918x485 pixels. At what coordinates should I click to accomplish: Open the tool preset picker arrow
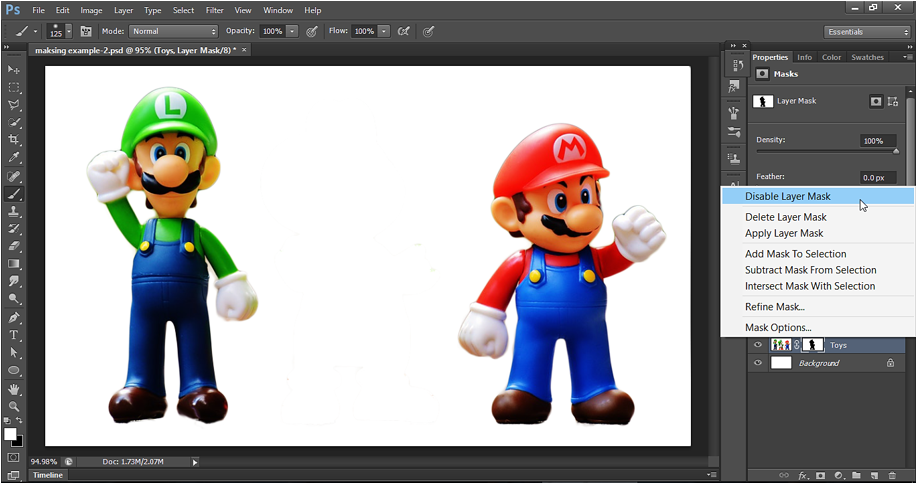[35, 32]
